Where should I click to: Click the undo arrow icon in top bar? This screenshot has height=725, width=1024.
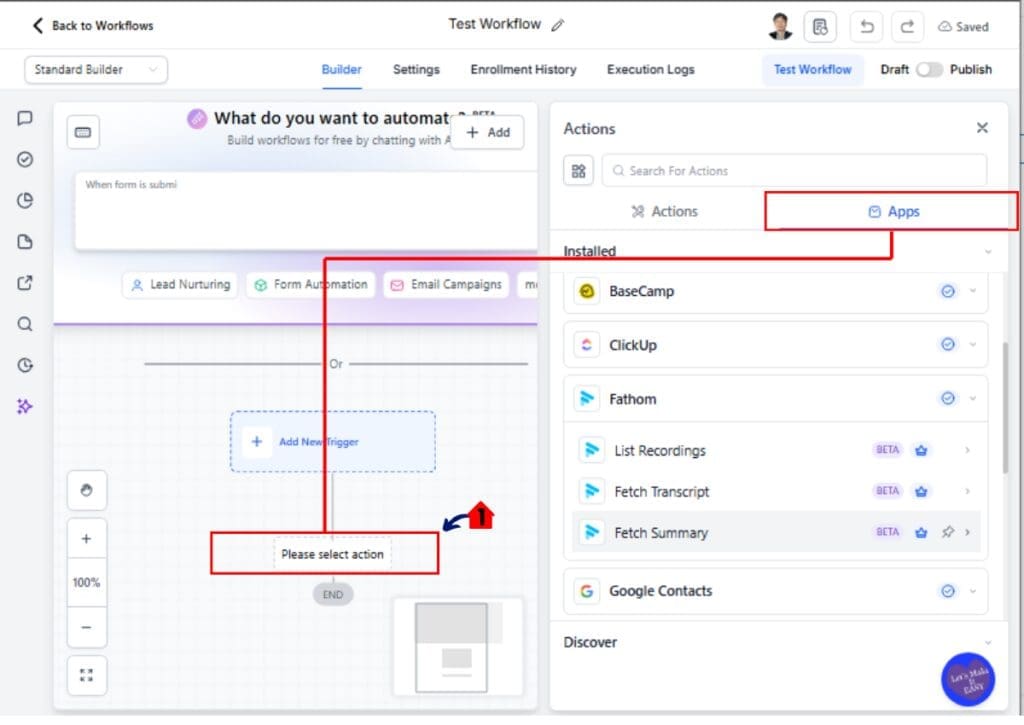[x=866, y=26]
